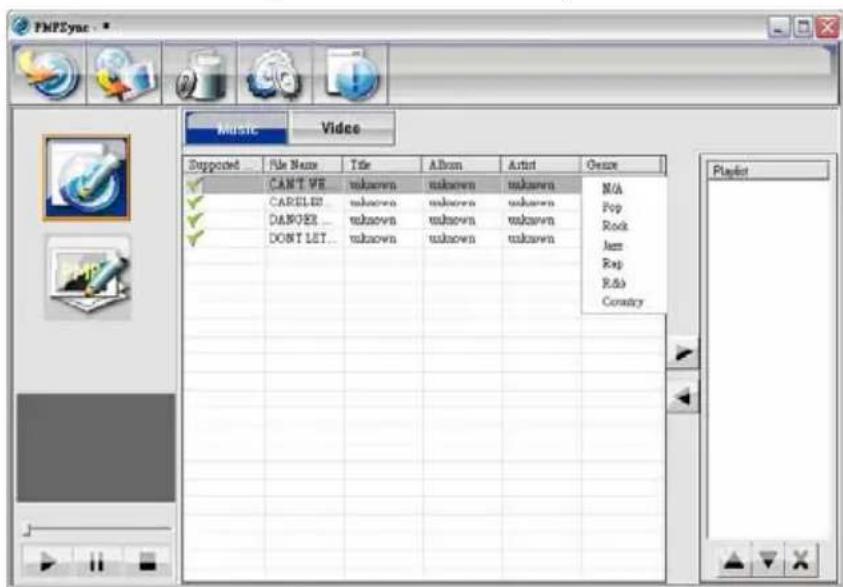The width and height of the screenshot is (843, 587).
Task: Move playlist item down
Action: point(769,561)
